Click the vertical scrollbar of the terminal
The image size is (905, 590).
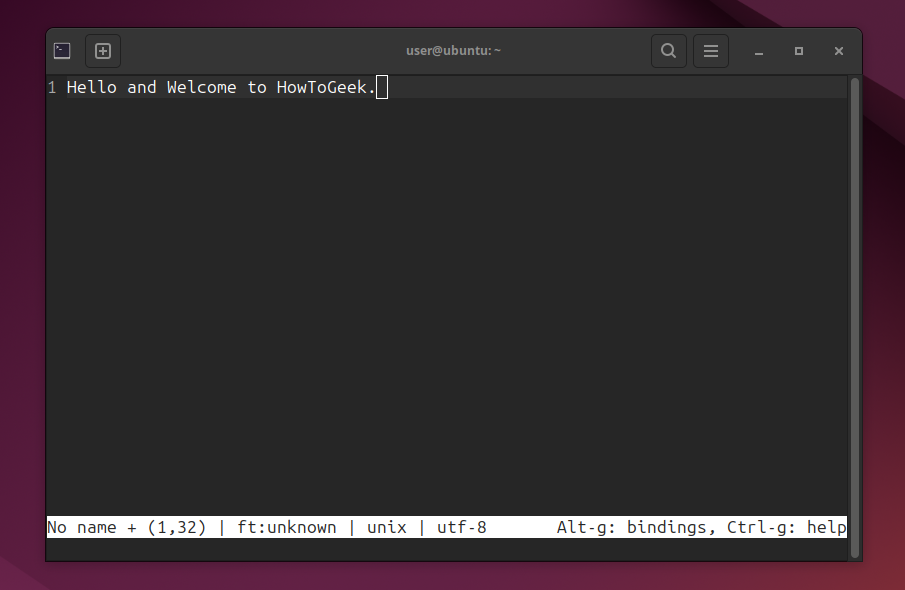click(x=855, y=318)
